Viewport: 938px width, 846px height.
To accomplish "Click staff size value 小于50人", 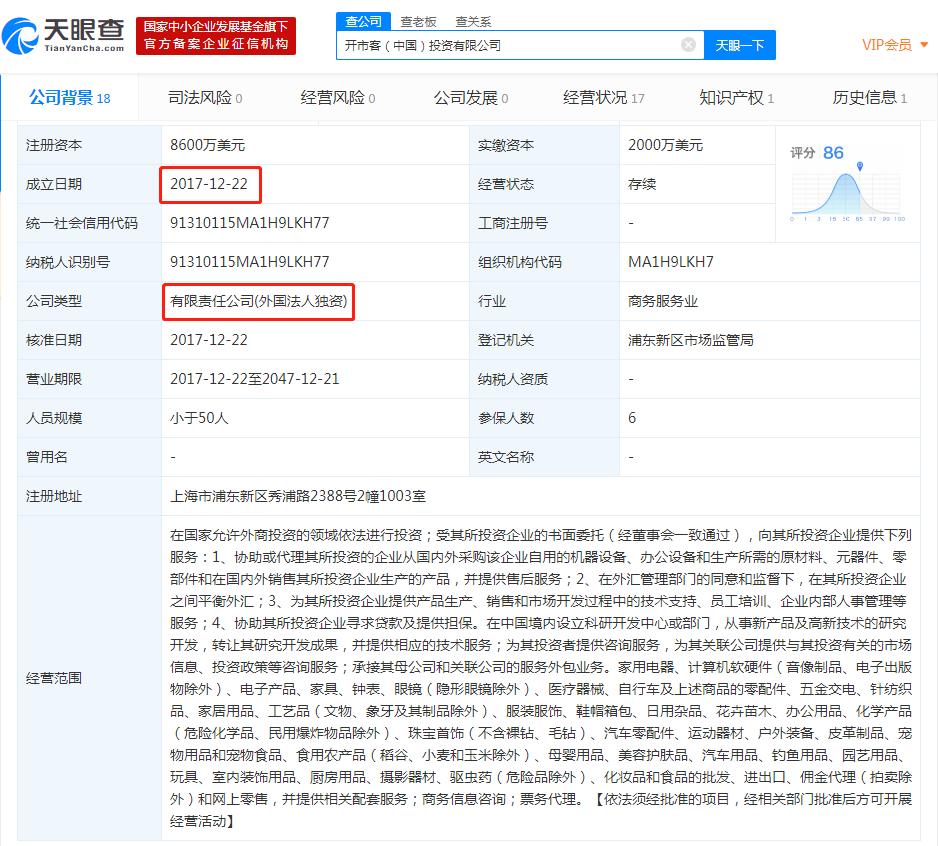I will click(x=199, y=418).
